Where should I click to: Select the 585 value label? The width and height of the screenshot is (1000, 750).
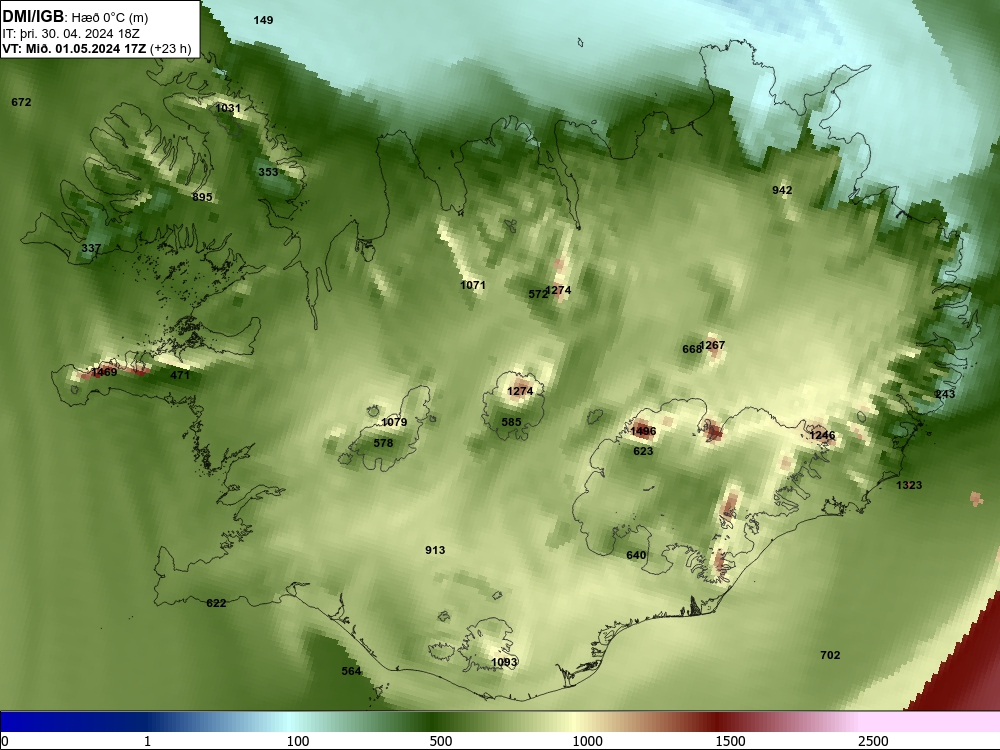511,422
